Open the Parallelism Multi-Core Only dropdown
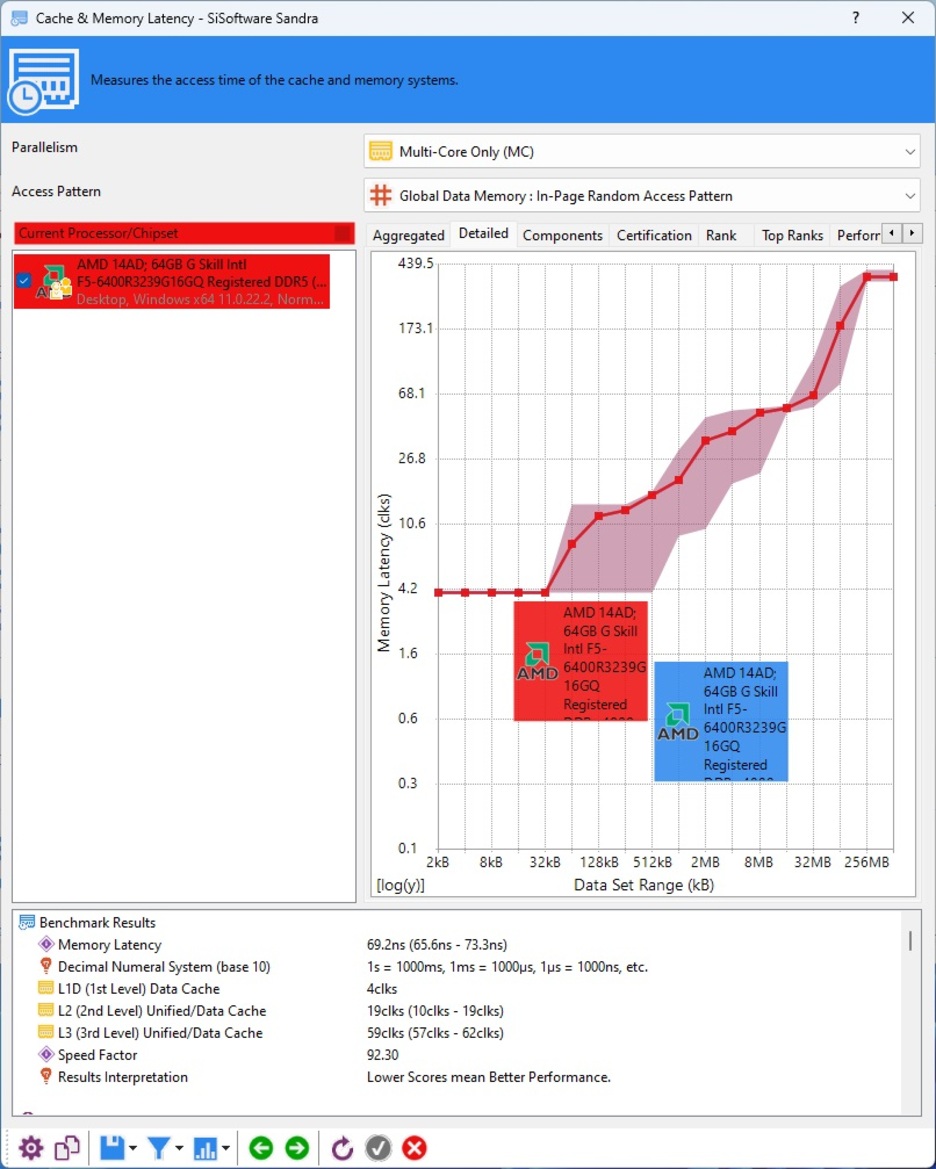This screenshot has height=1169, width=936. (x=642, y=151)
